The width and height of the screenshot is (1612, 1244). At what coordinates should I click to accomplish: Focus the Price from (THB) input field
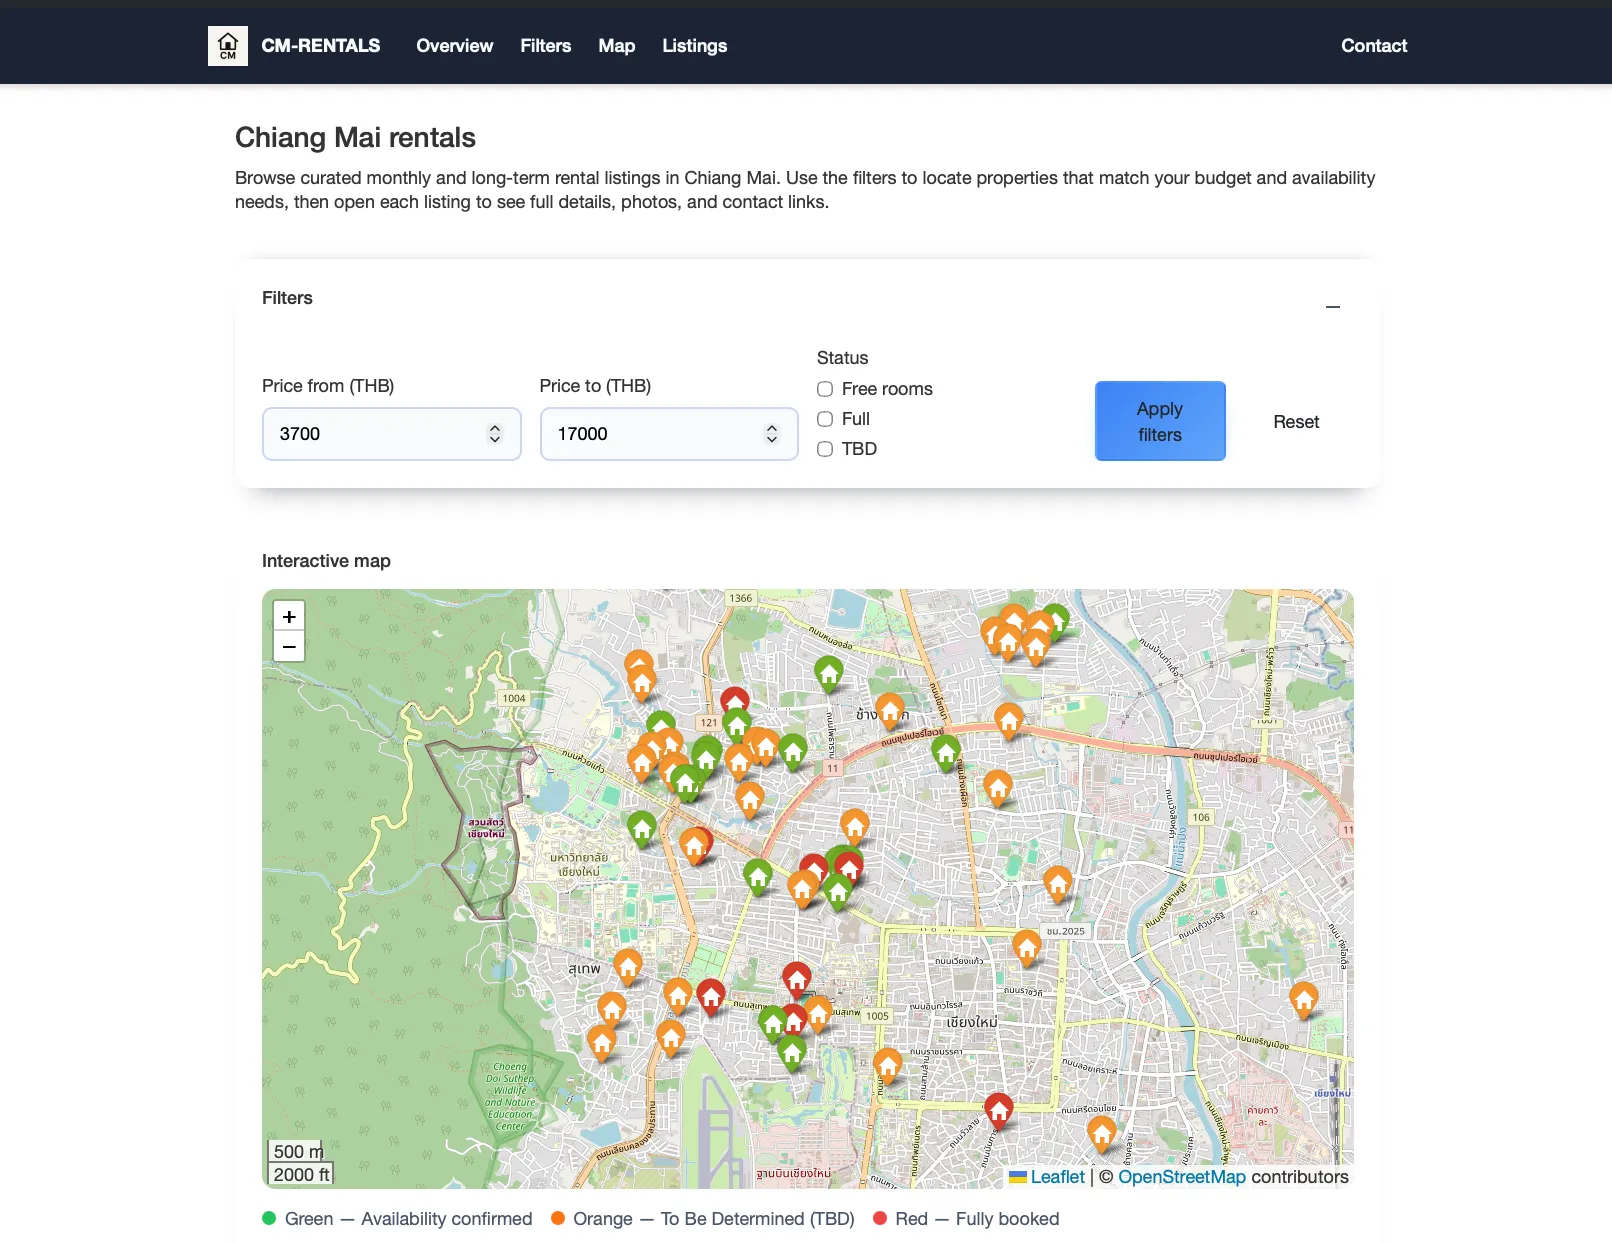coord(375,434)
